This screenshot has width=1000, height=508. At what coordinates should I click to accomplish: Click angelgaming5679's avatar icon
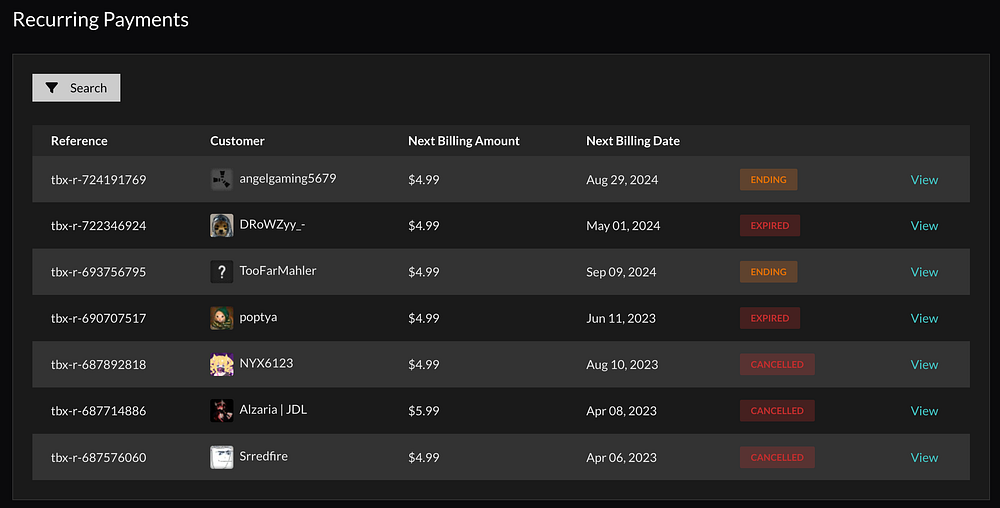click(x=222, y=179)
